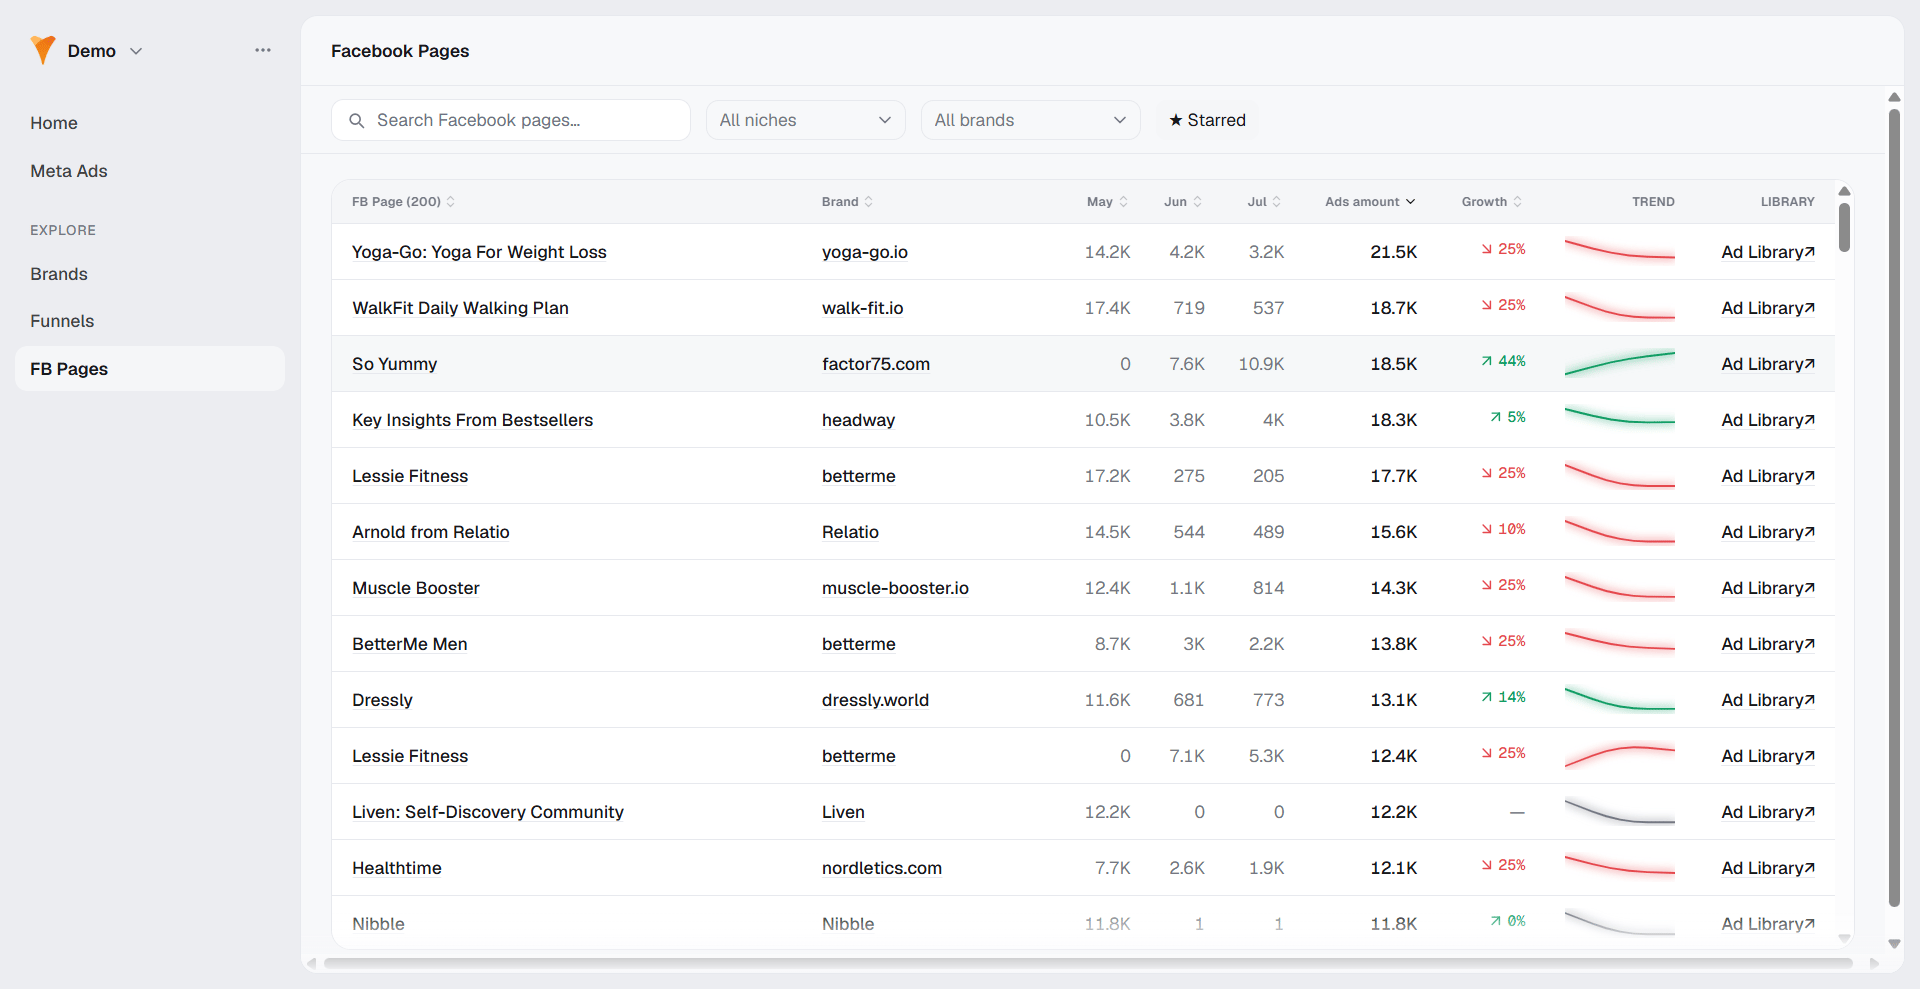Click the Liven trend sparkline

coord(1619,811)
